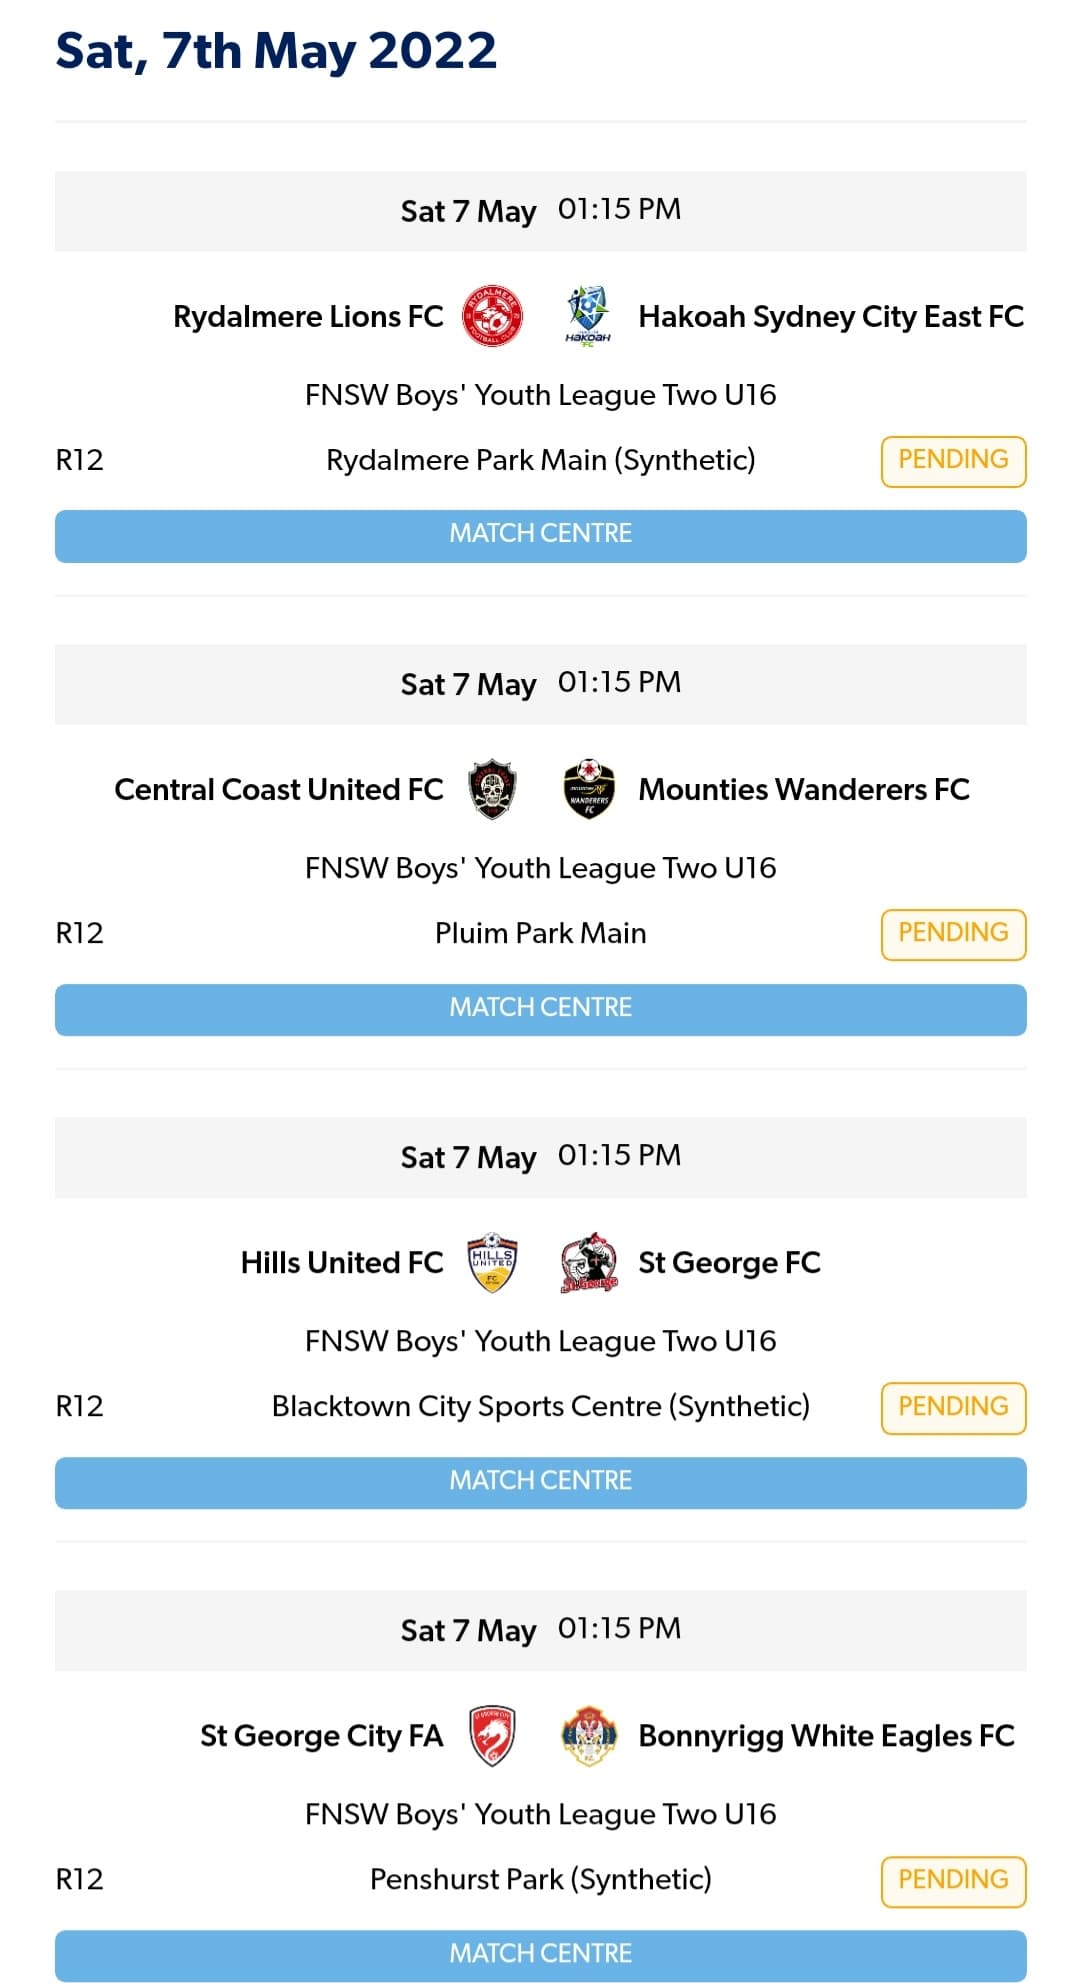This screenshot has width=1080, height=1983.
Task: Click Pending status at Rydalmere Park match
Action: tap(953, 461)
